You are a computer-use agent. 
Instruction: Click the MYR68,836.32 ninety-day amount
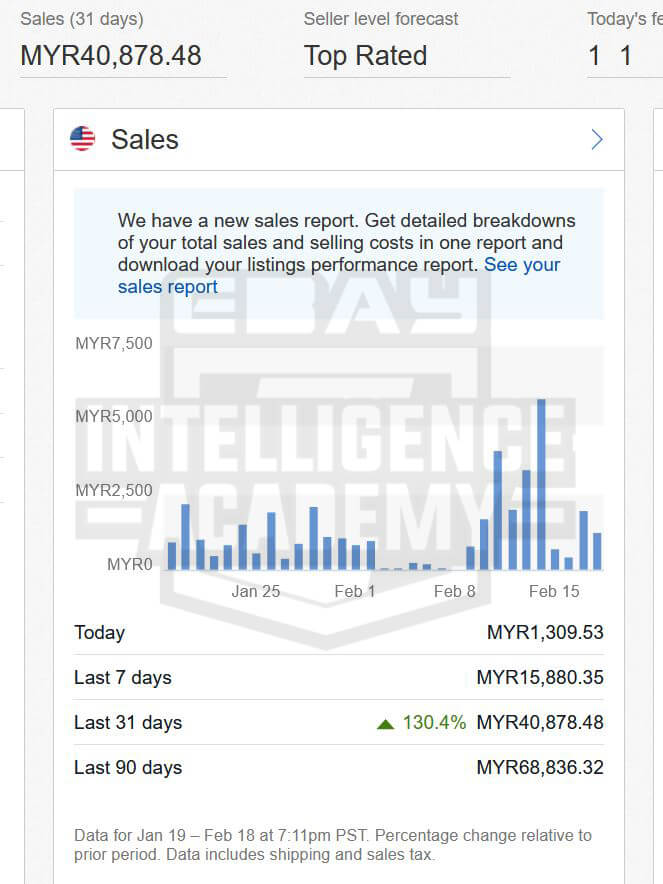click(x=540, y=767)
